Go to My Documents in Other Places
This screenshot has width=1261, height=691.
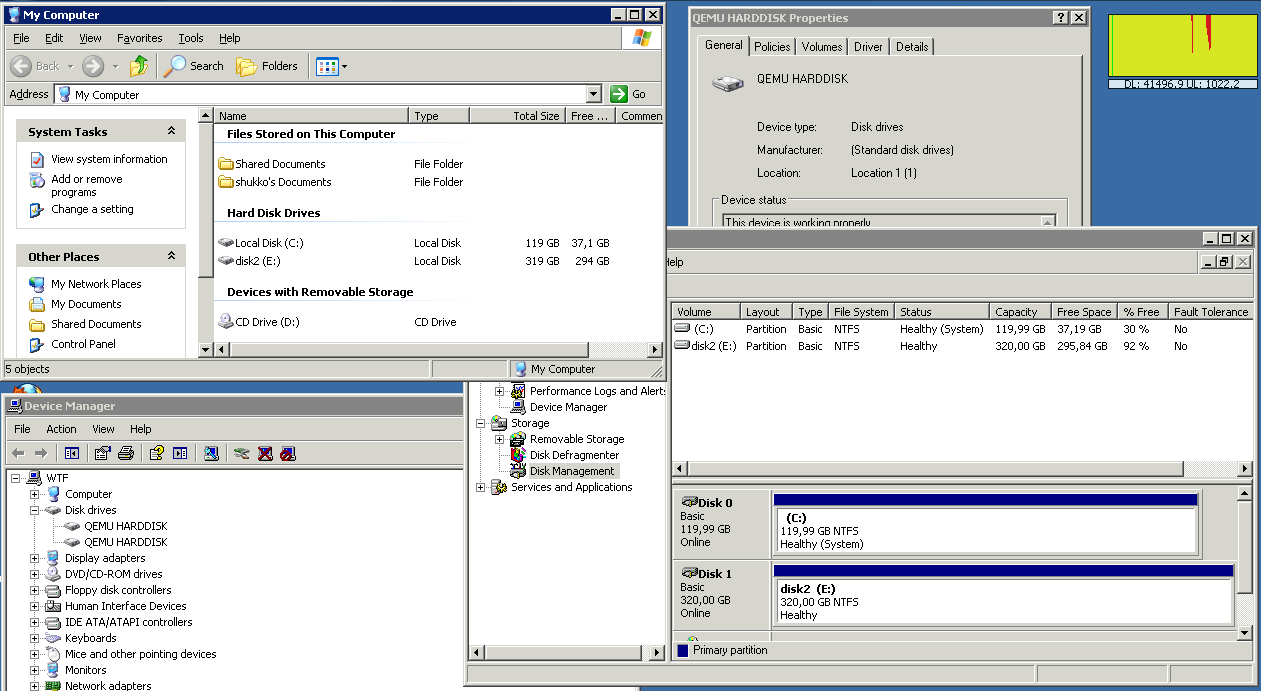point(86,304)
